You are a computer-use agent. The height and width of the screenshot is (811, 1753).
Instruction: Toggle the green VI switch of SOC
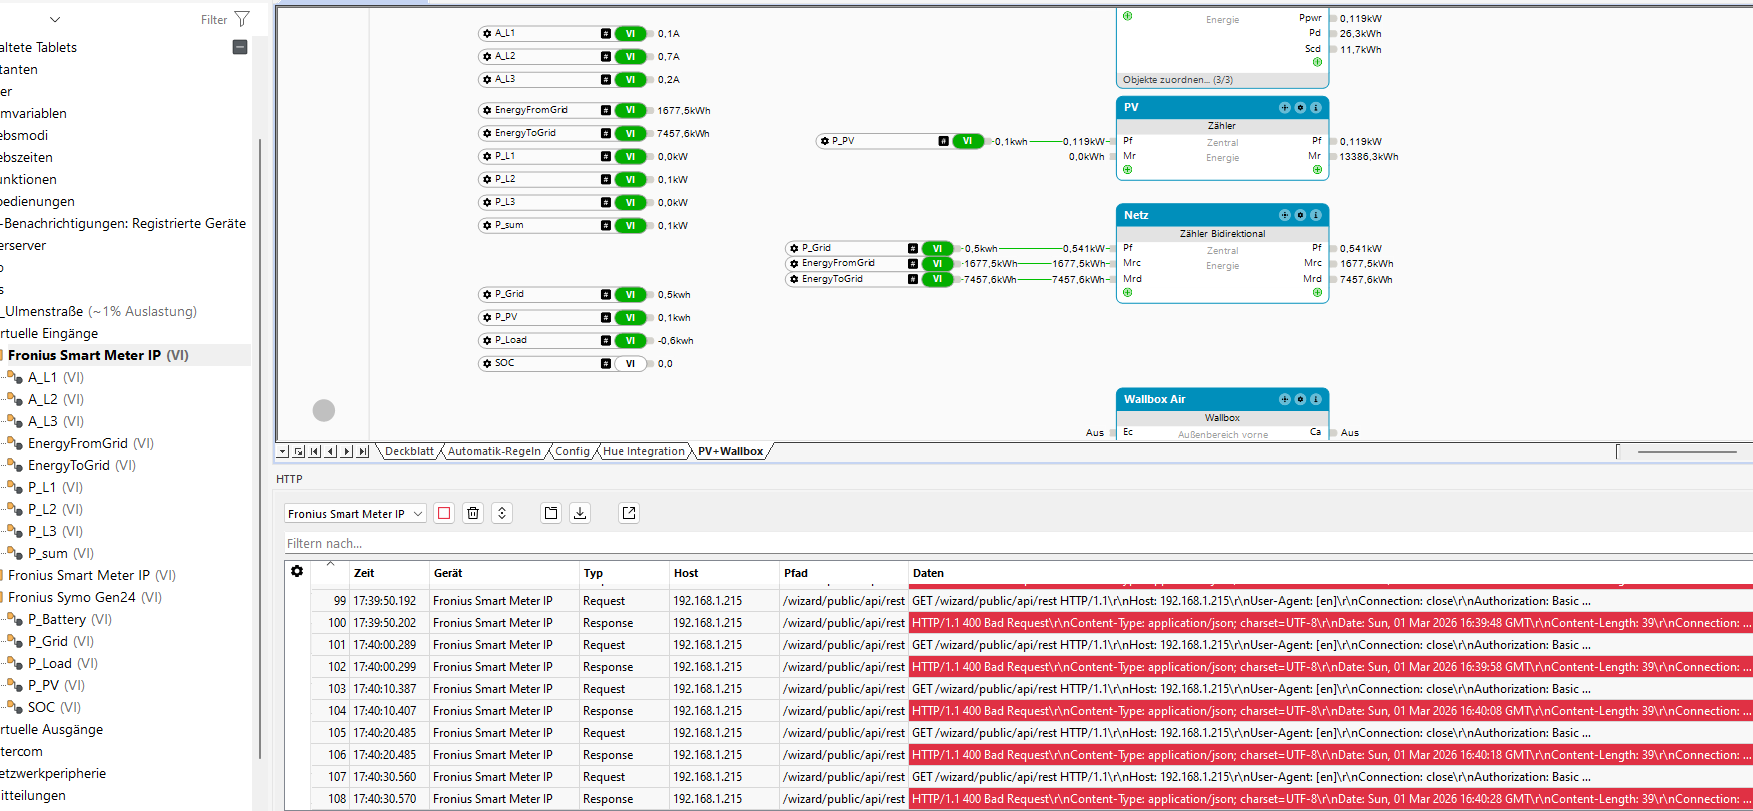(630, 364)
